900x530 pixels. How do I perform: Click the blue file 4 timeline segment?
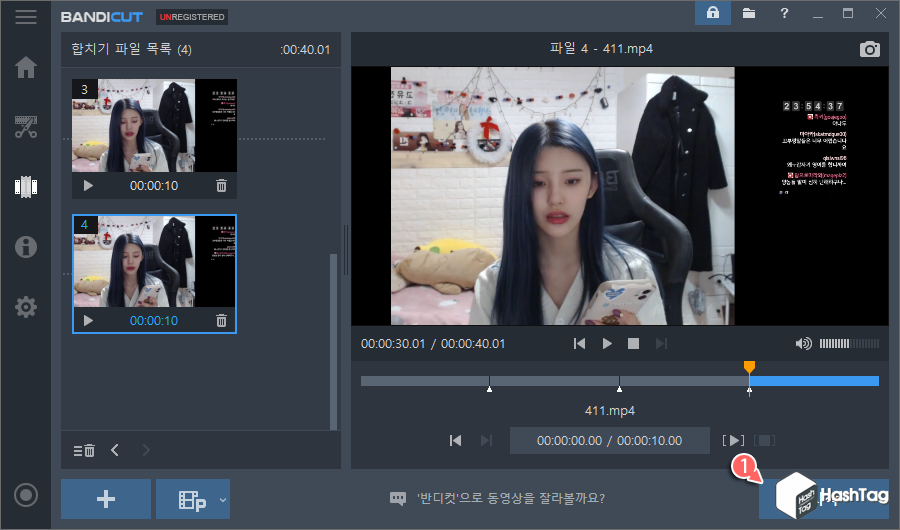814,381
